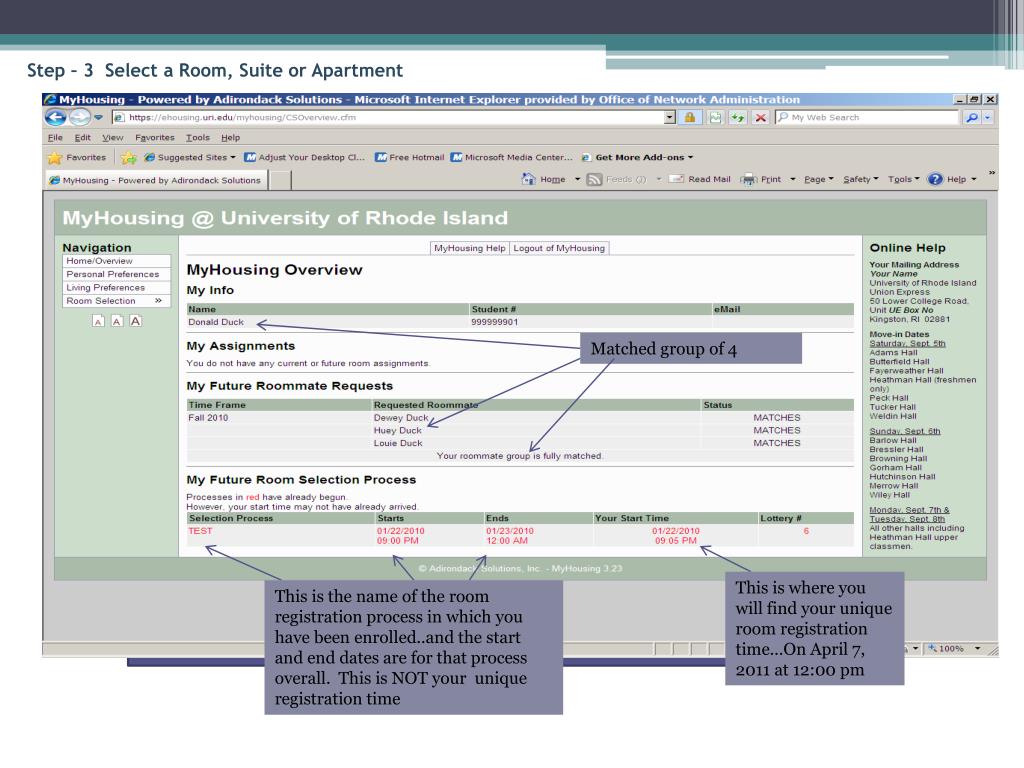Viewport: 1024px width, 768px height.
Task: Open the Favorites menu
Action: coord(155,138)
